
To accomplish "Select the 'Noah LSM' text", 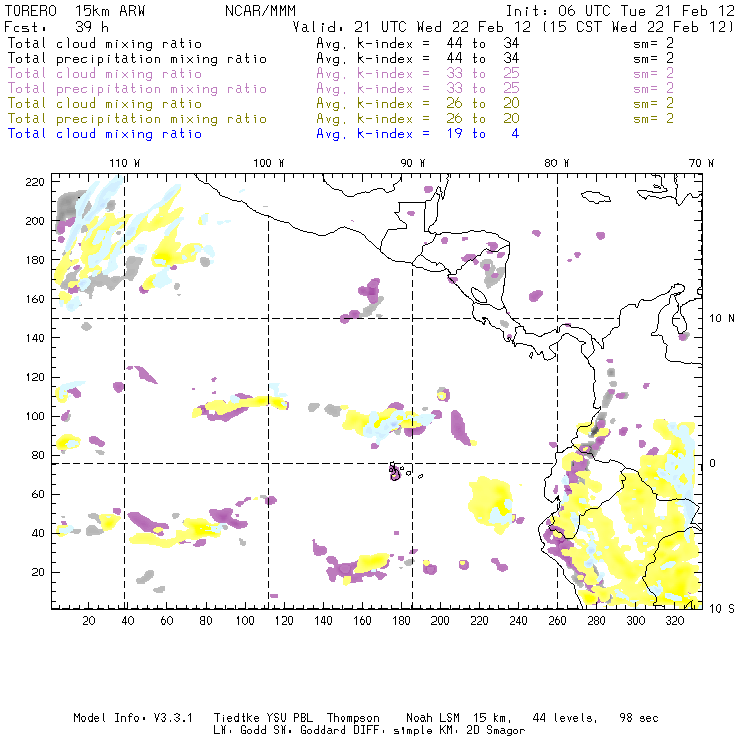I will point(433,718).
